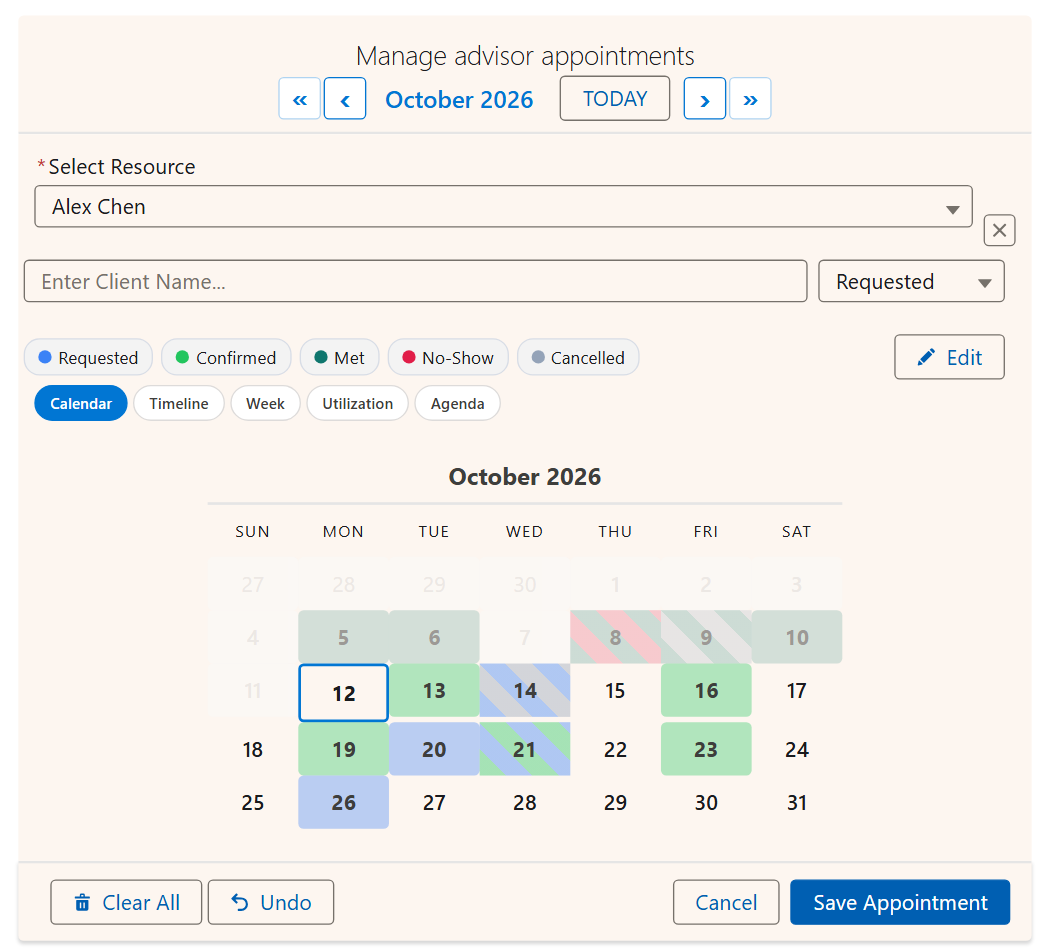This screenshot has width=1051, height=948.
Task: Select past day October 5
Action: [x=343, y=637]
